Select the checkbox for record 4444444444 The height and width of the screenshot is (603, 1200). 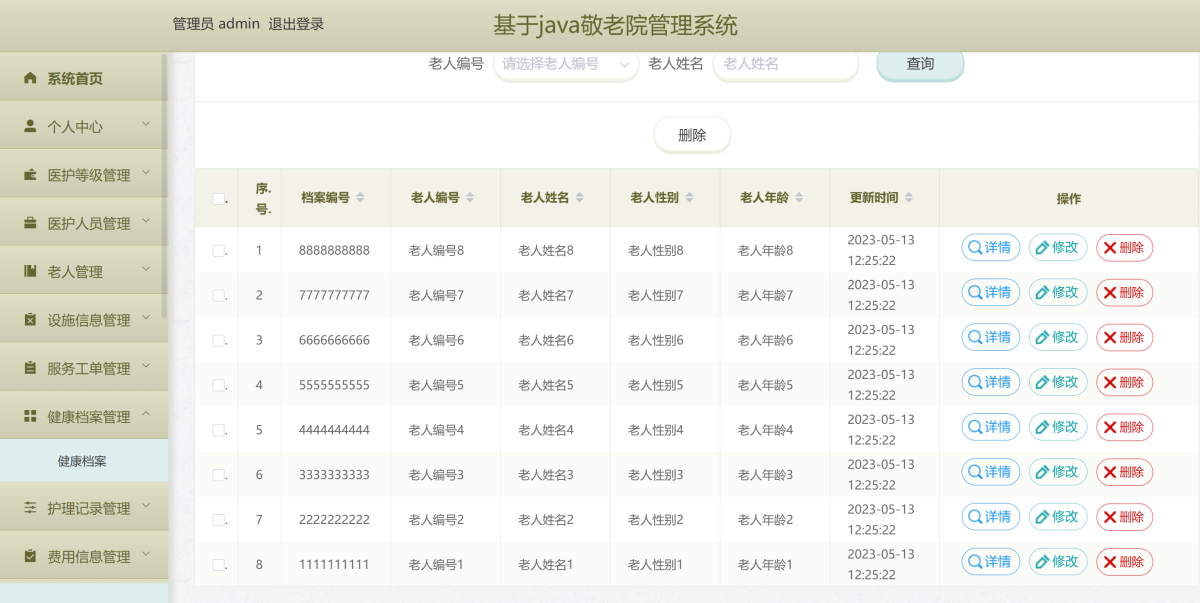218,430
